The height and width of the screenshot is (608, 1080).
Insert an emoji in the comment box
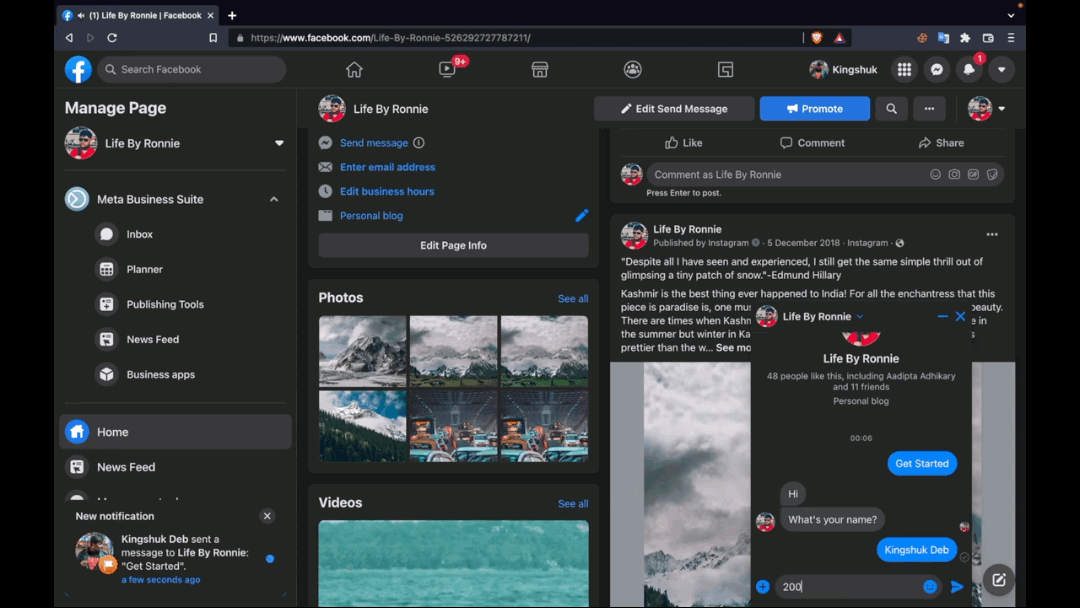[x=935, y=175]
